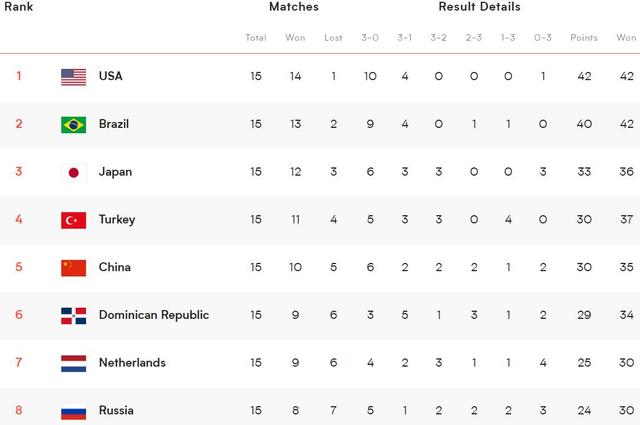Click the Matches group header
The height and width of the screenshot is (425, 640).
[x=294, y=7]
